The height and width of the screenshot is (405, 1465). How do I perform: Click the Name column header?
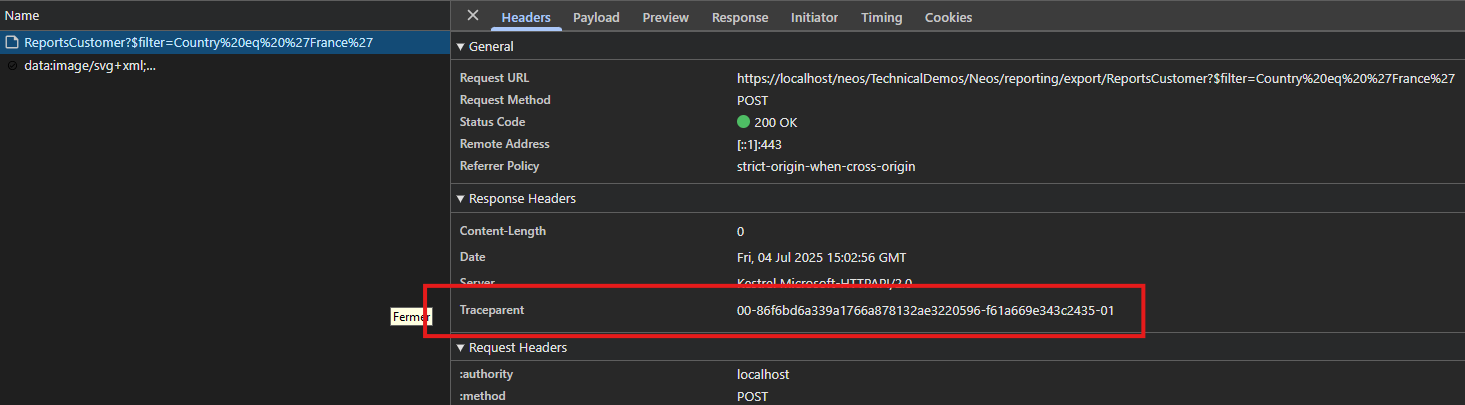click(22, 16)
